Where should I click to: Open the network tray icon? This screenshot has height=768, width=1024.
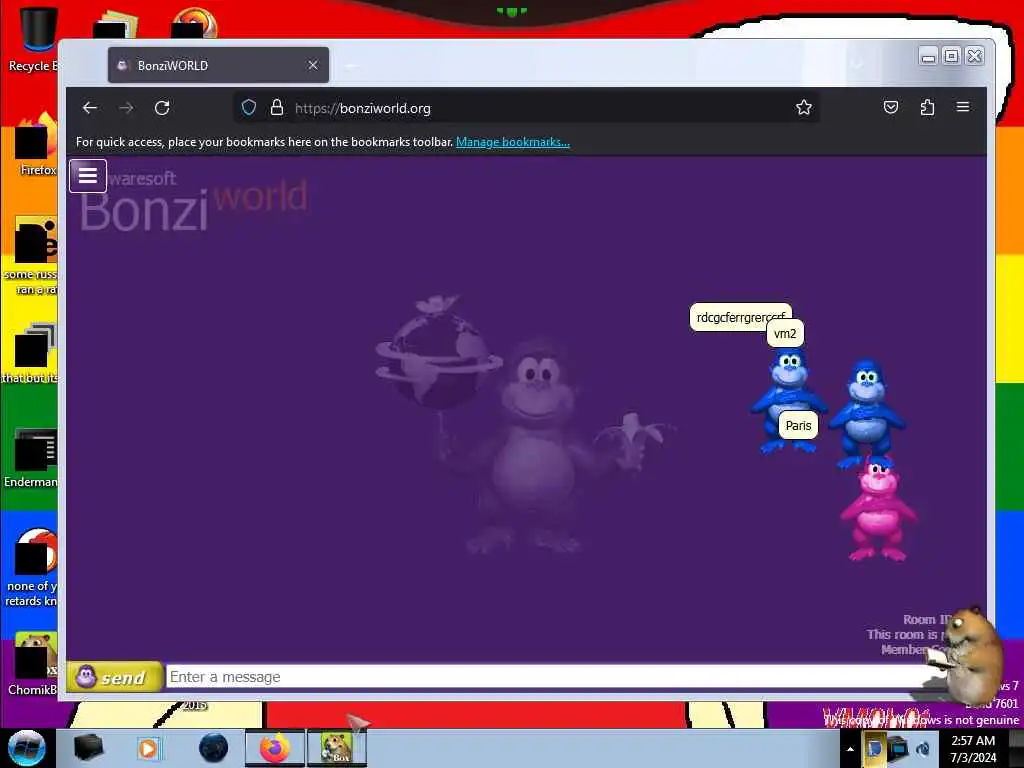899,748
